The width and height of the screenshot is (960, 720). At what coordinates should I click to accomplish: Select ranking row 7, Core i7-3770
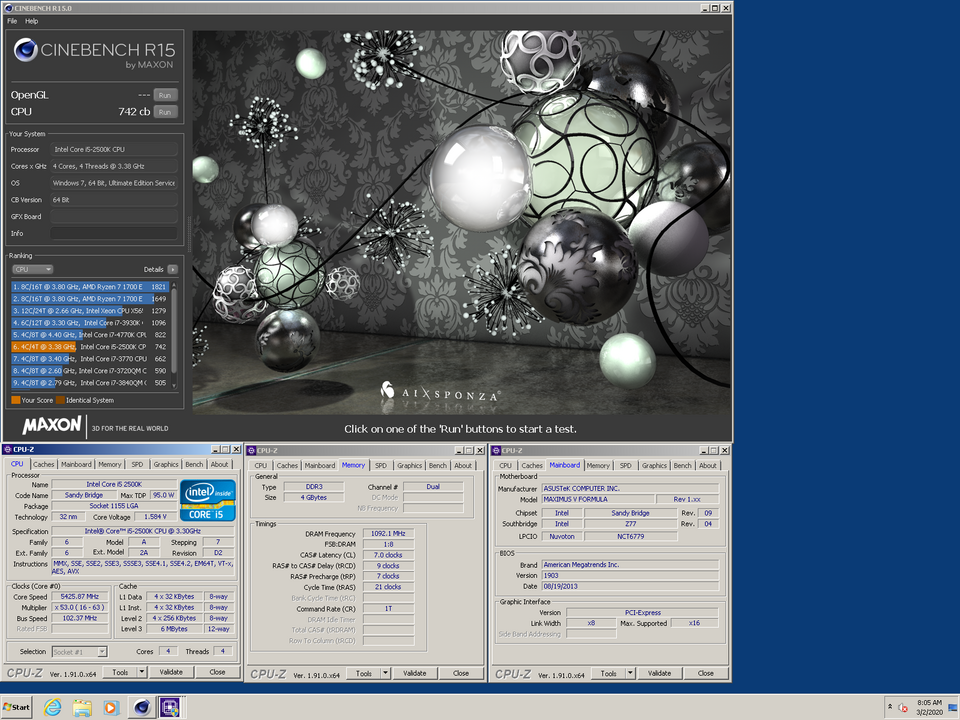coord(90,359)
